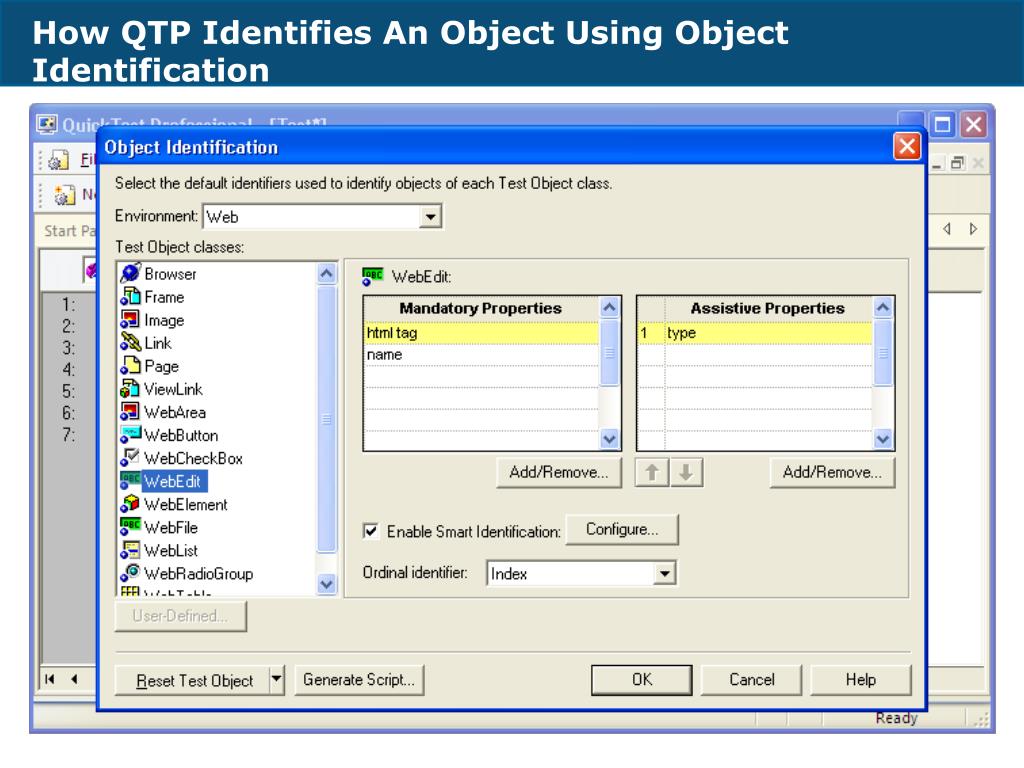Open Smart Identification Configure button
The image size is (1024, 768).
(x=622, y=529)
